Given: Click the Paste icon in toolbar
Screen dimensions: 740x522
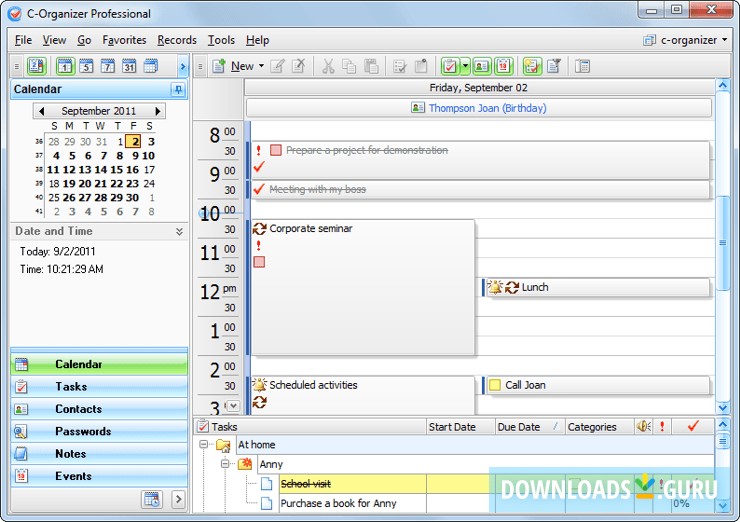Looking at the screenshot, I should 371,67.
